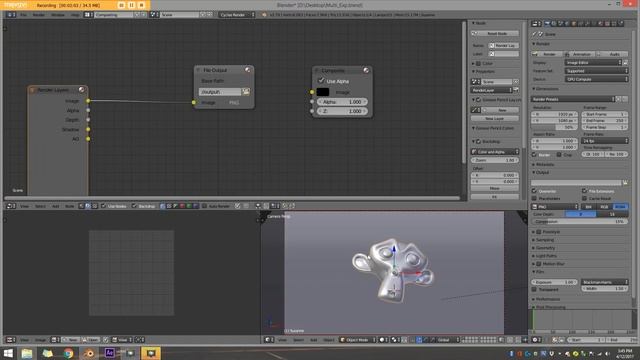Click the Render Layers node's preview toggle icon
The height and width of the screenshot is (360, 640).
pyautogui.click(x=82, y=90)
